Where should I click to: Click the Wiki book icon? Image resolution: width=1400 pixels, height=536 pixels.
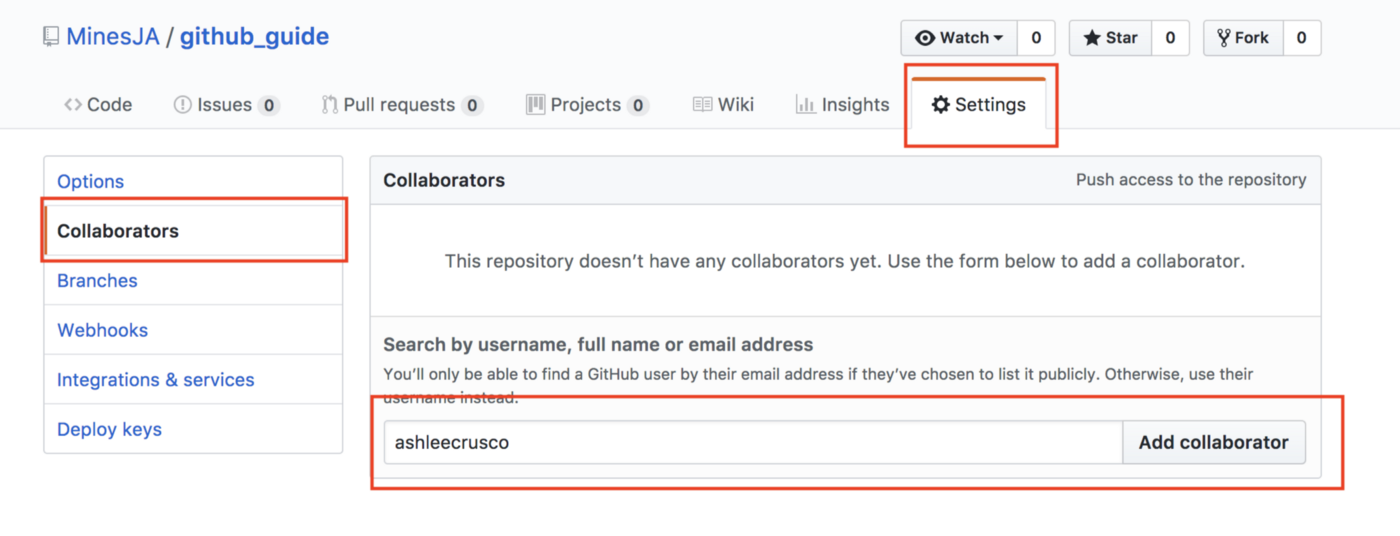(702, 104)
